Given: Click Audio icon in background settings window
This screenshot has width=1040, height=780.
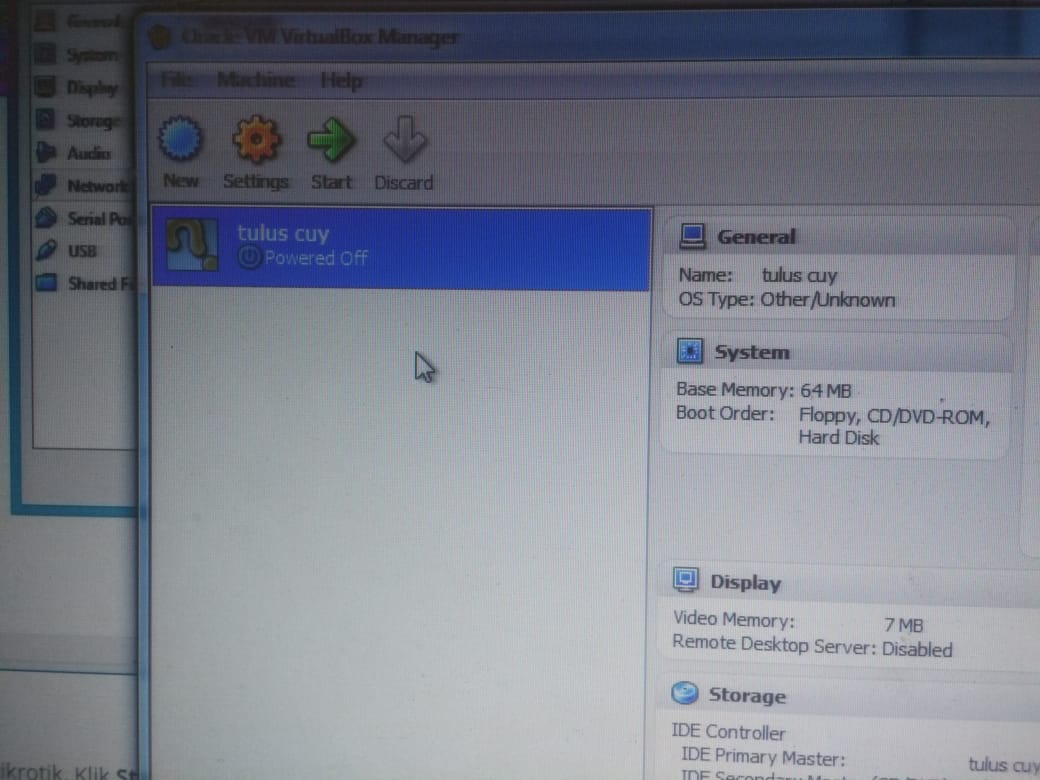Looking at the screenshot, I should point(46,152).
